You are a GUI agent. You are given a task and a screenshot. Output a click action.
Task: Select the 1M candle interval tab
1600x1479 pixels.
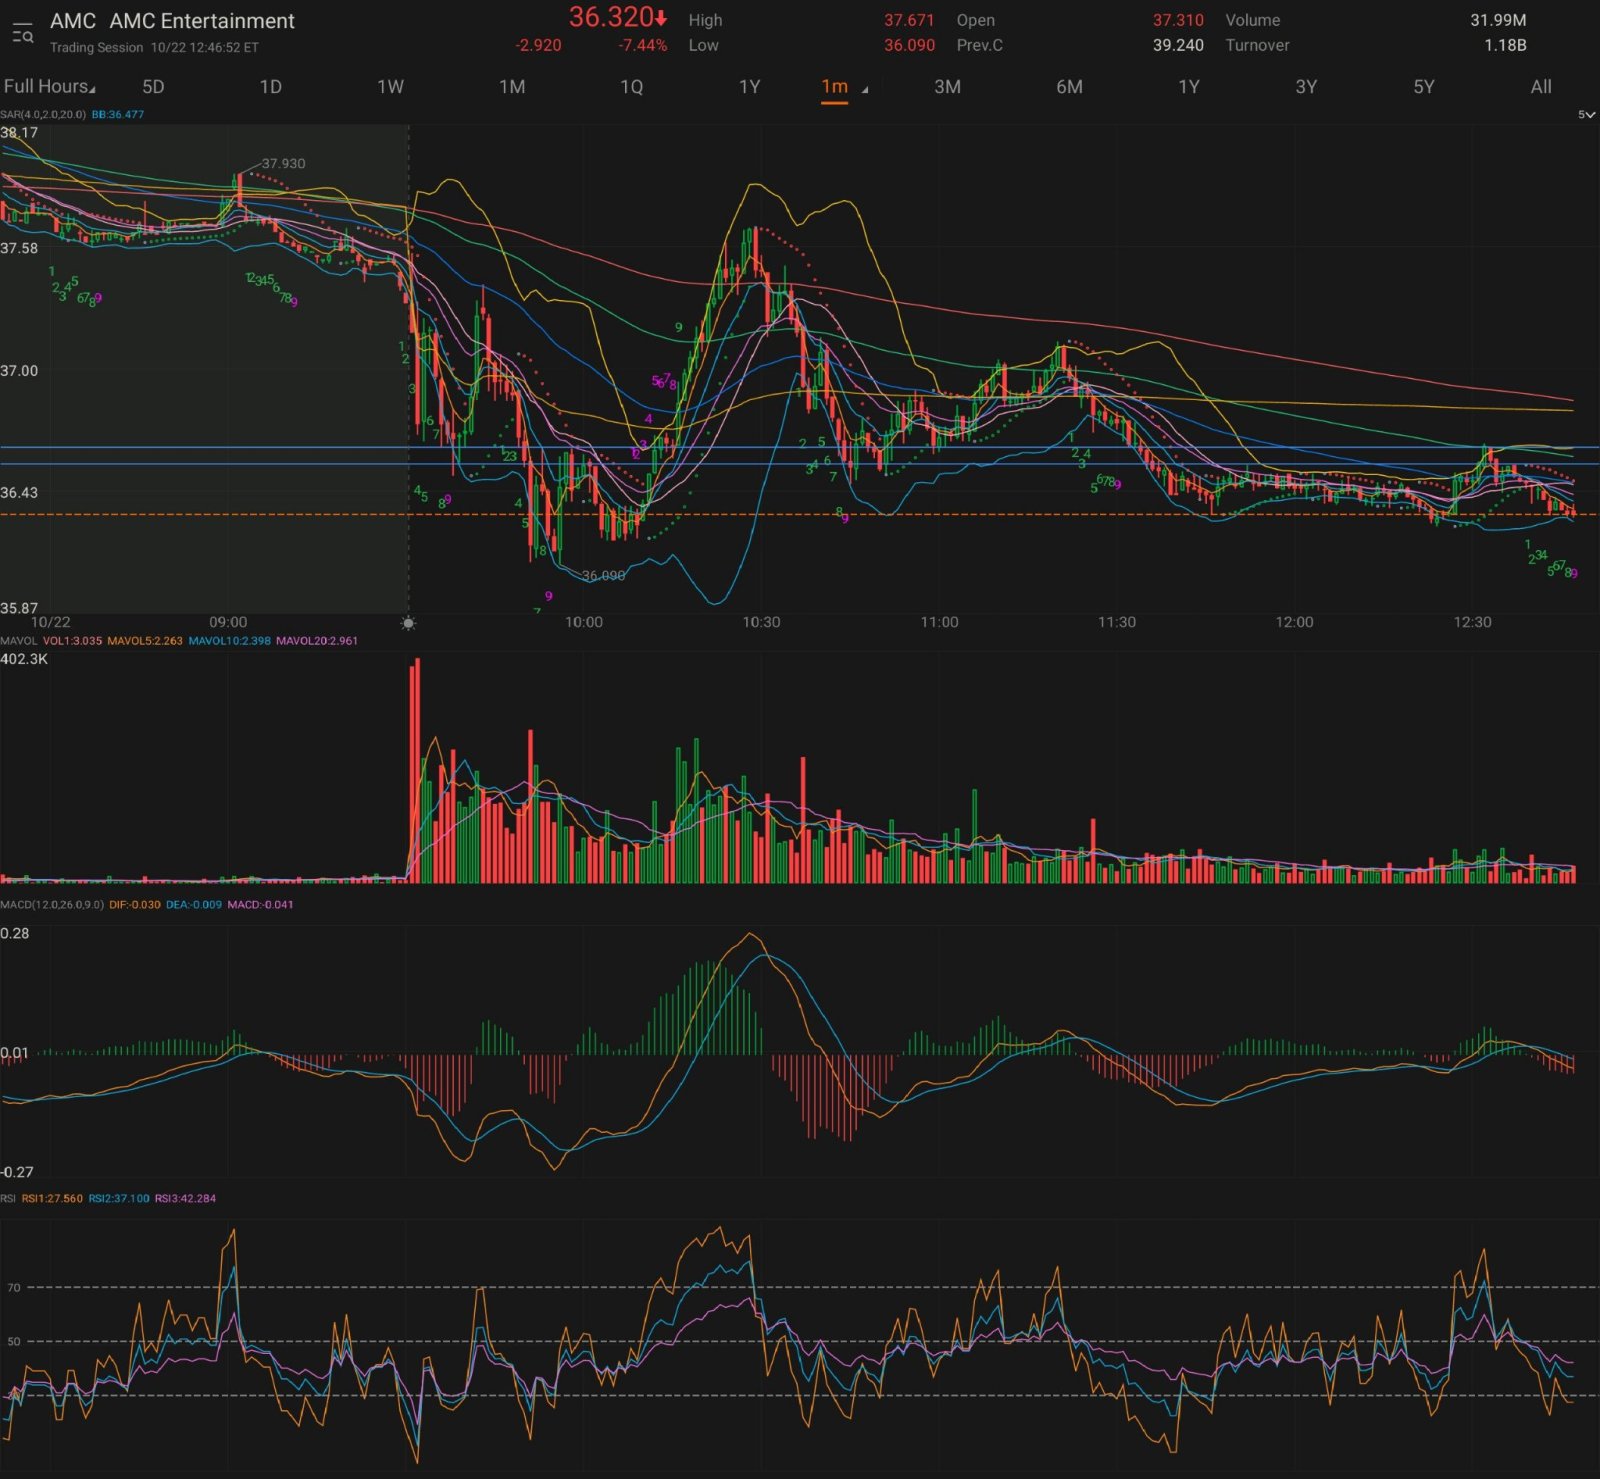click(x=512, y=87)
